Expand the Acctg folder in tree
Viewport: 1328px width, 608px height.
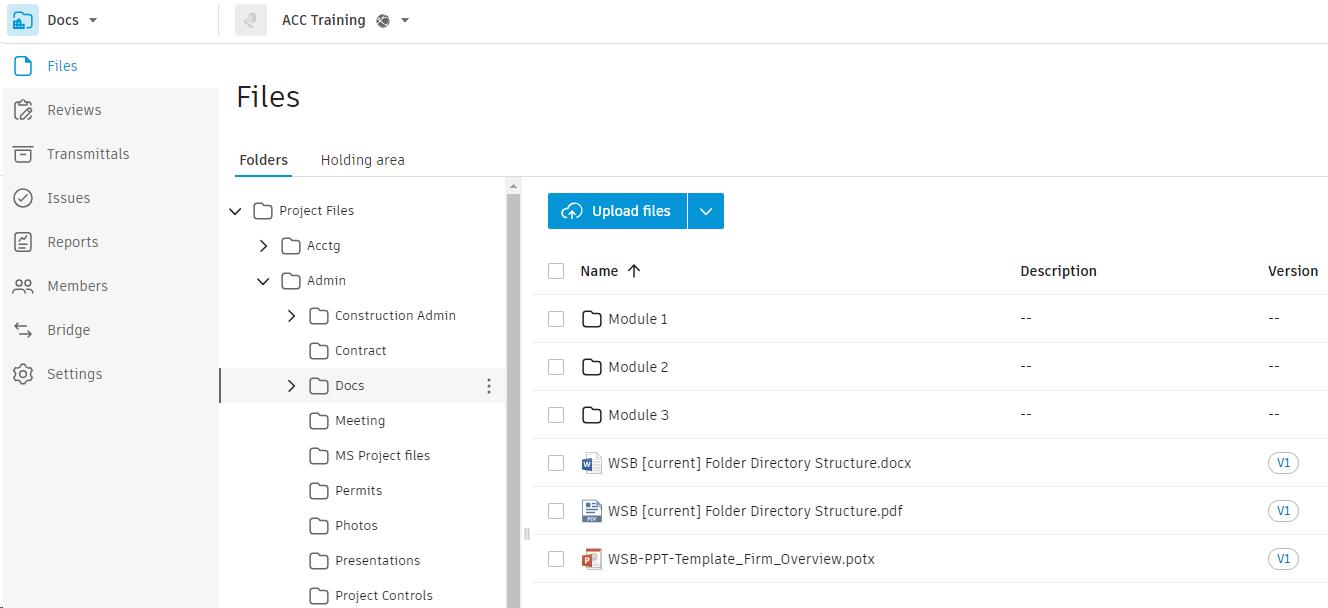pyautogui.click(x=263, y=246)
